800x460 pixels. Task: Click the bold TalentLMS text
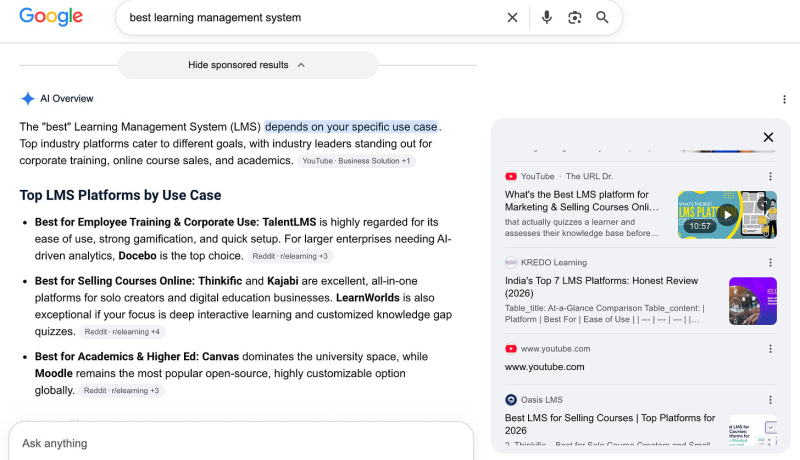(289, 222)
